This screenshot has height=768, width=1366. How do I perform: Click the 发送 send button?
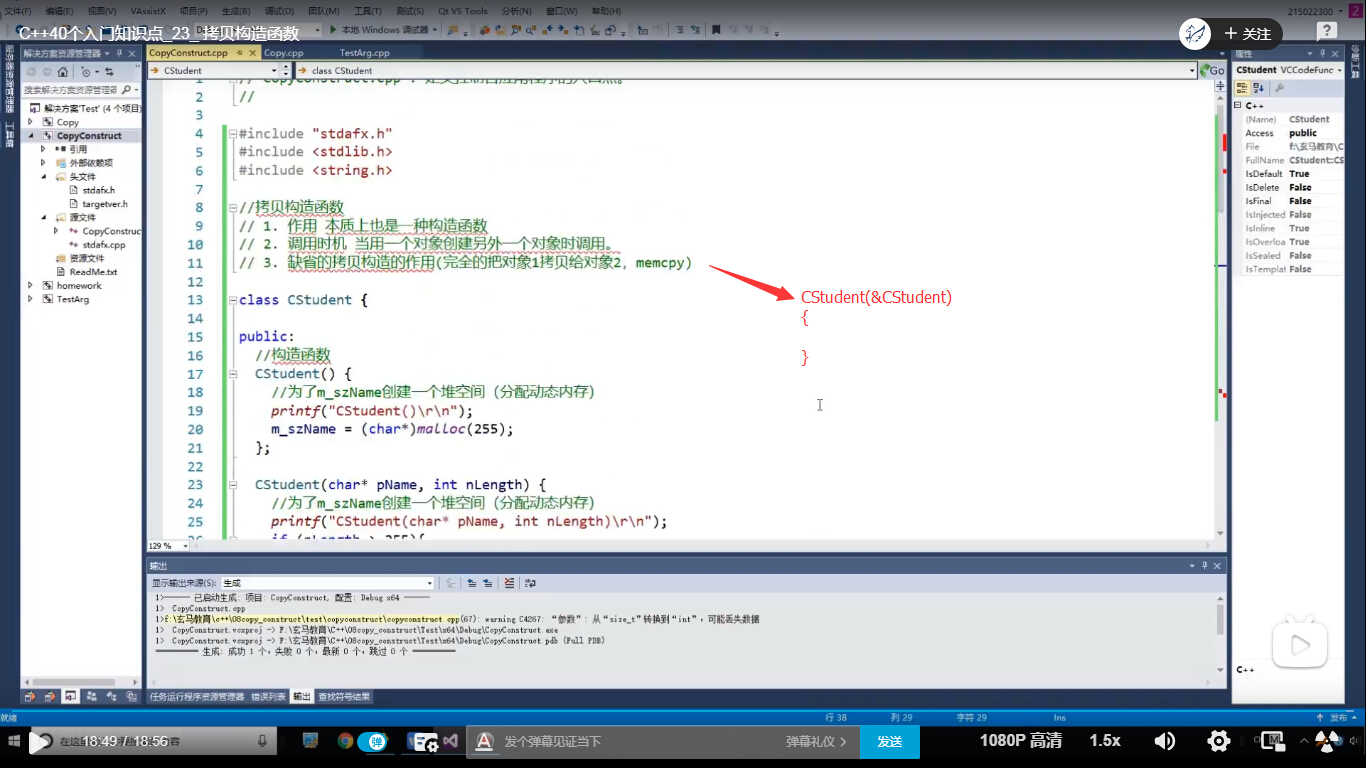click(890, 741)
